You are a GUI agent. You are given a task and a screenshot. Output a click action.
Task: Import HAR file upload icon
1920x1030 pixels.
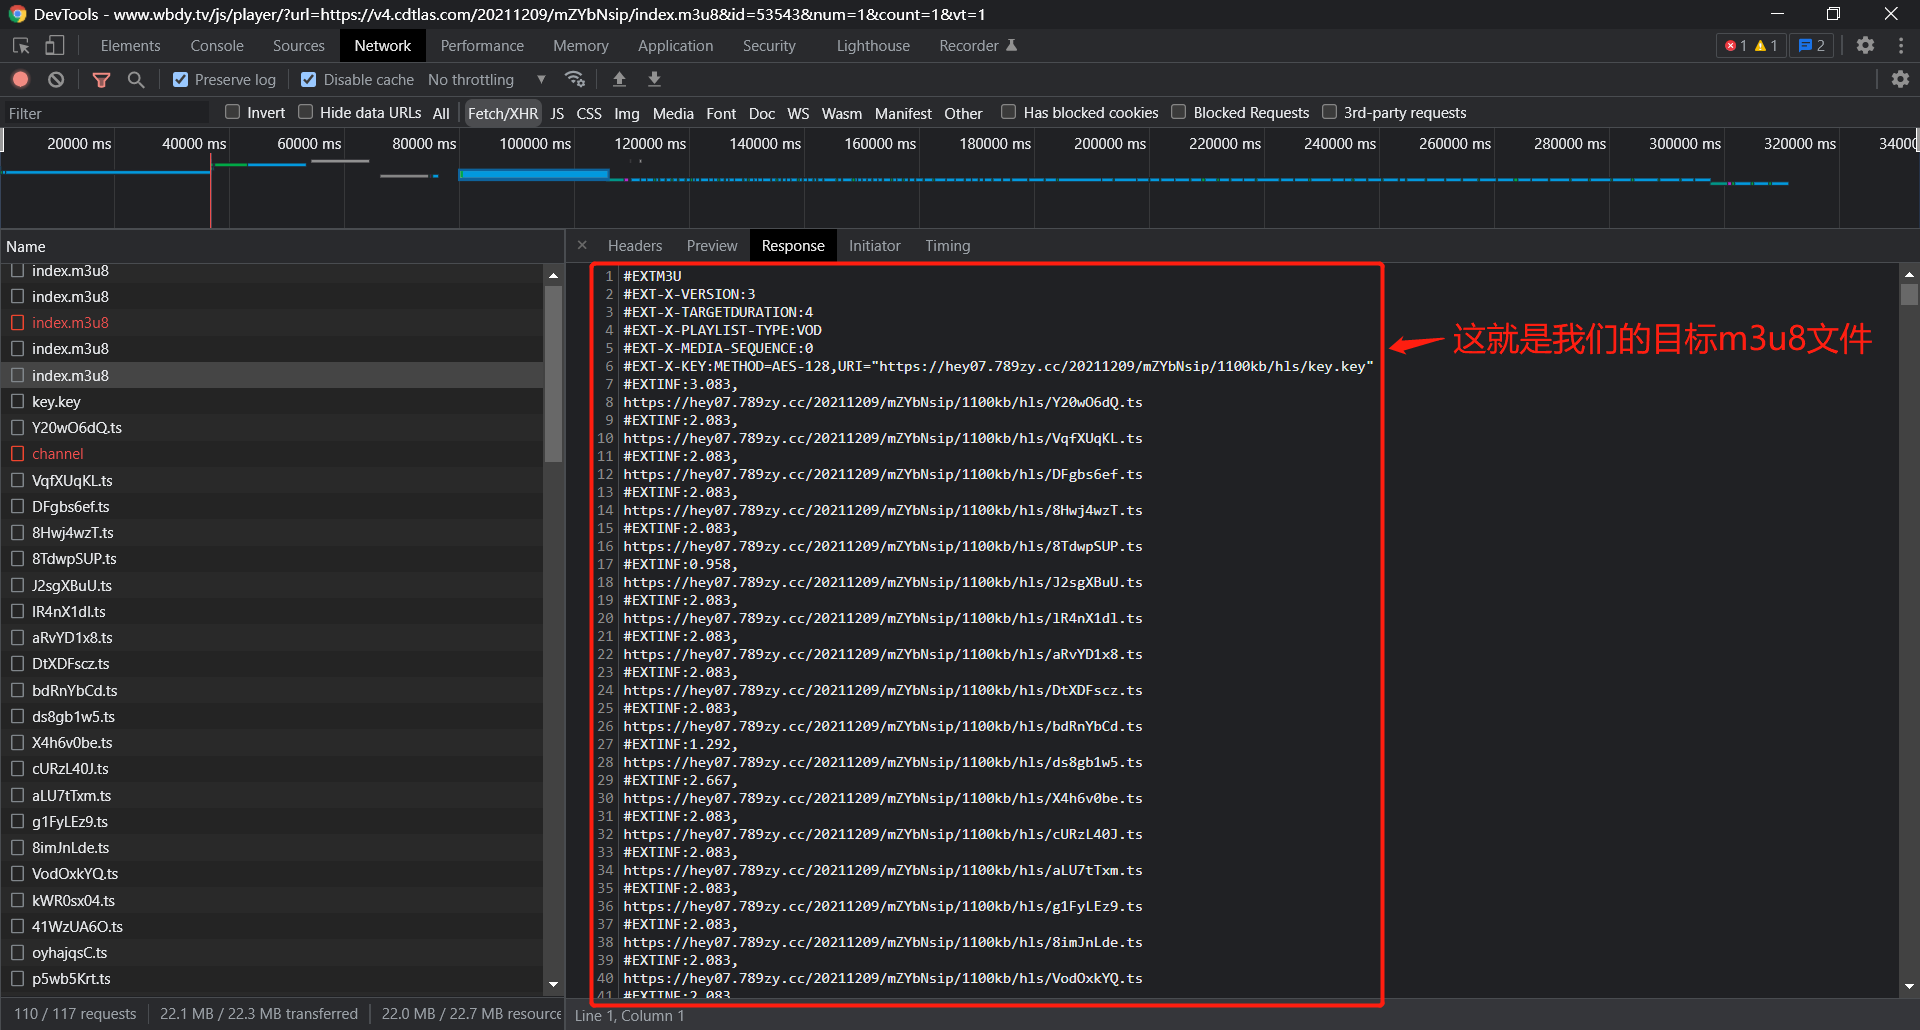[x=619, y=79]
